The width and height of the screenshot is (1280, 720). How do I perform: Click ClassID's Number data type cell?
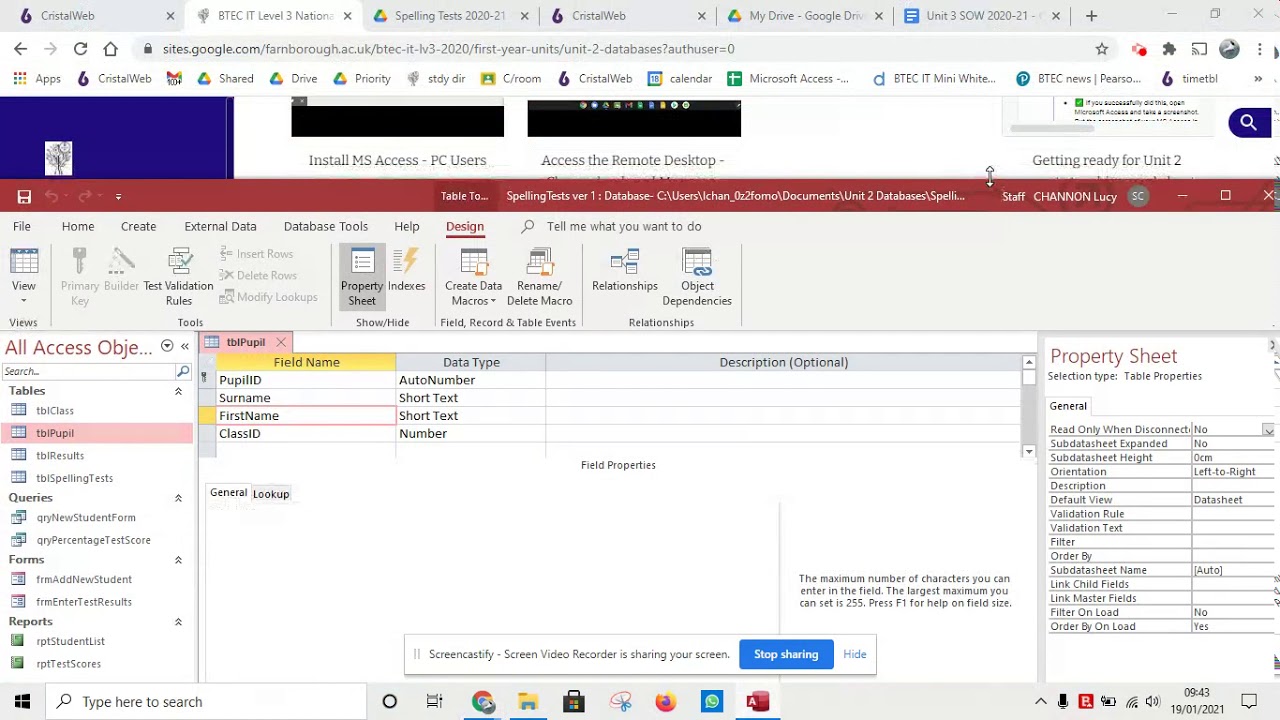471,434
